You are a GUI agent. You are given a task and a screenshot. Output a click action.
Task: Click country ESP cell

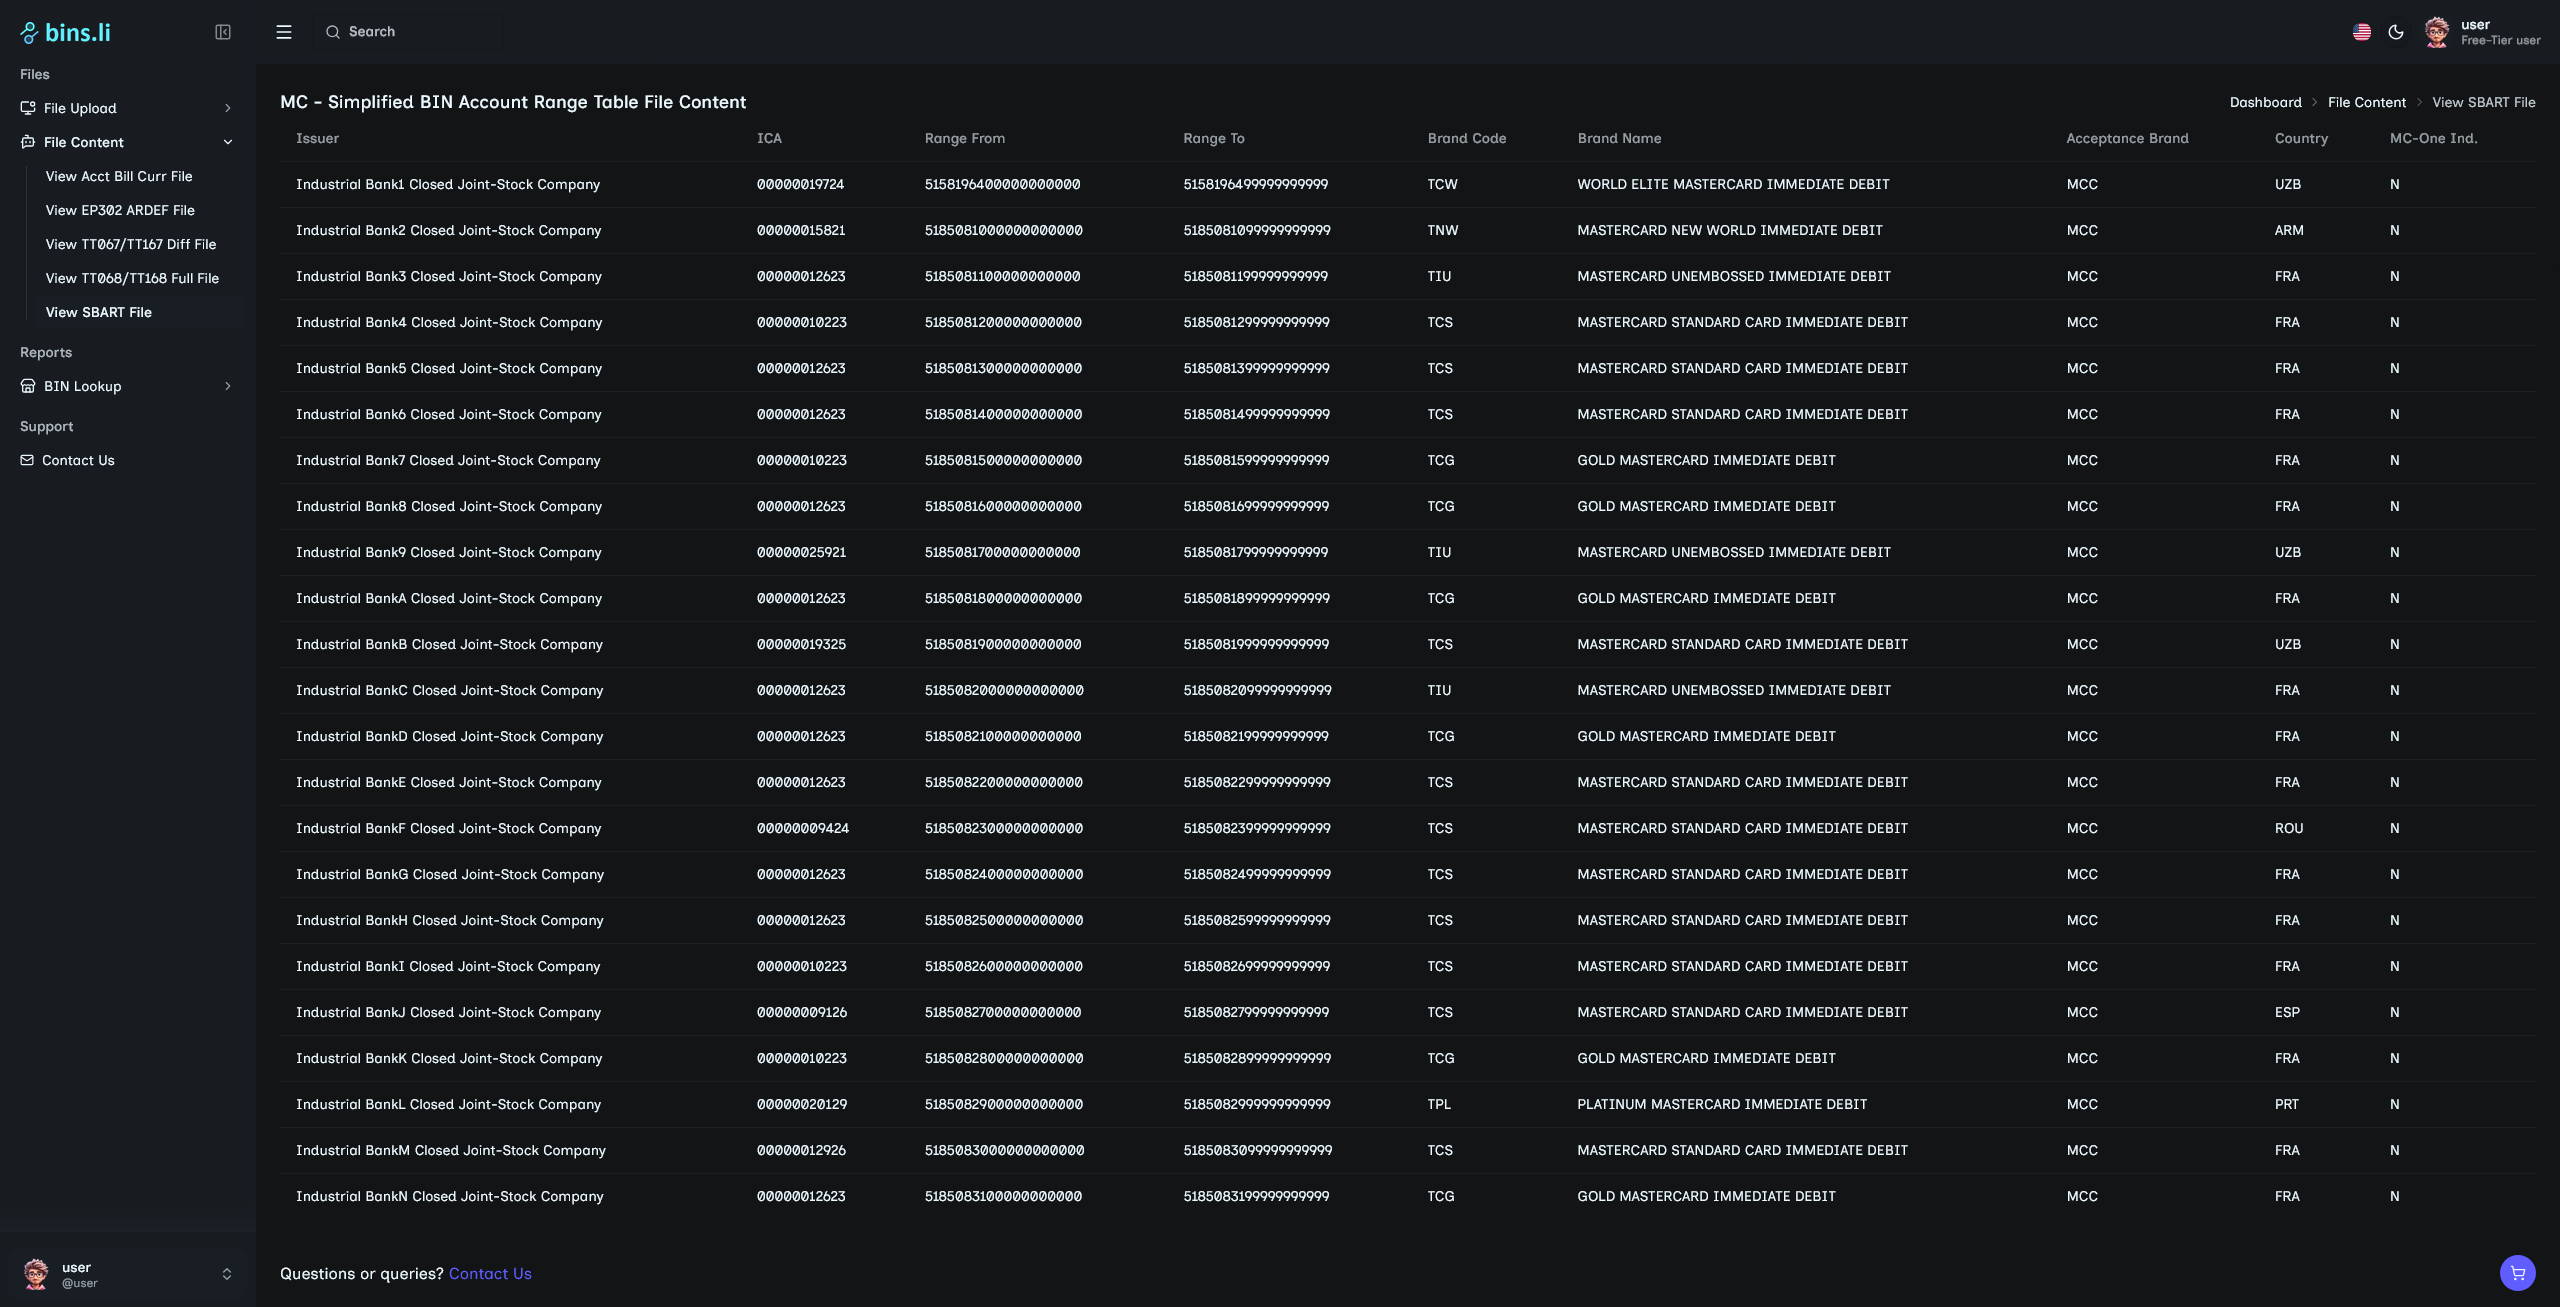click(x=2287, y=1012)
